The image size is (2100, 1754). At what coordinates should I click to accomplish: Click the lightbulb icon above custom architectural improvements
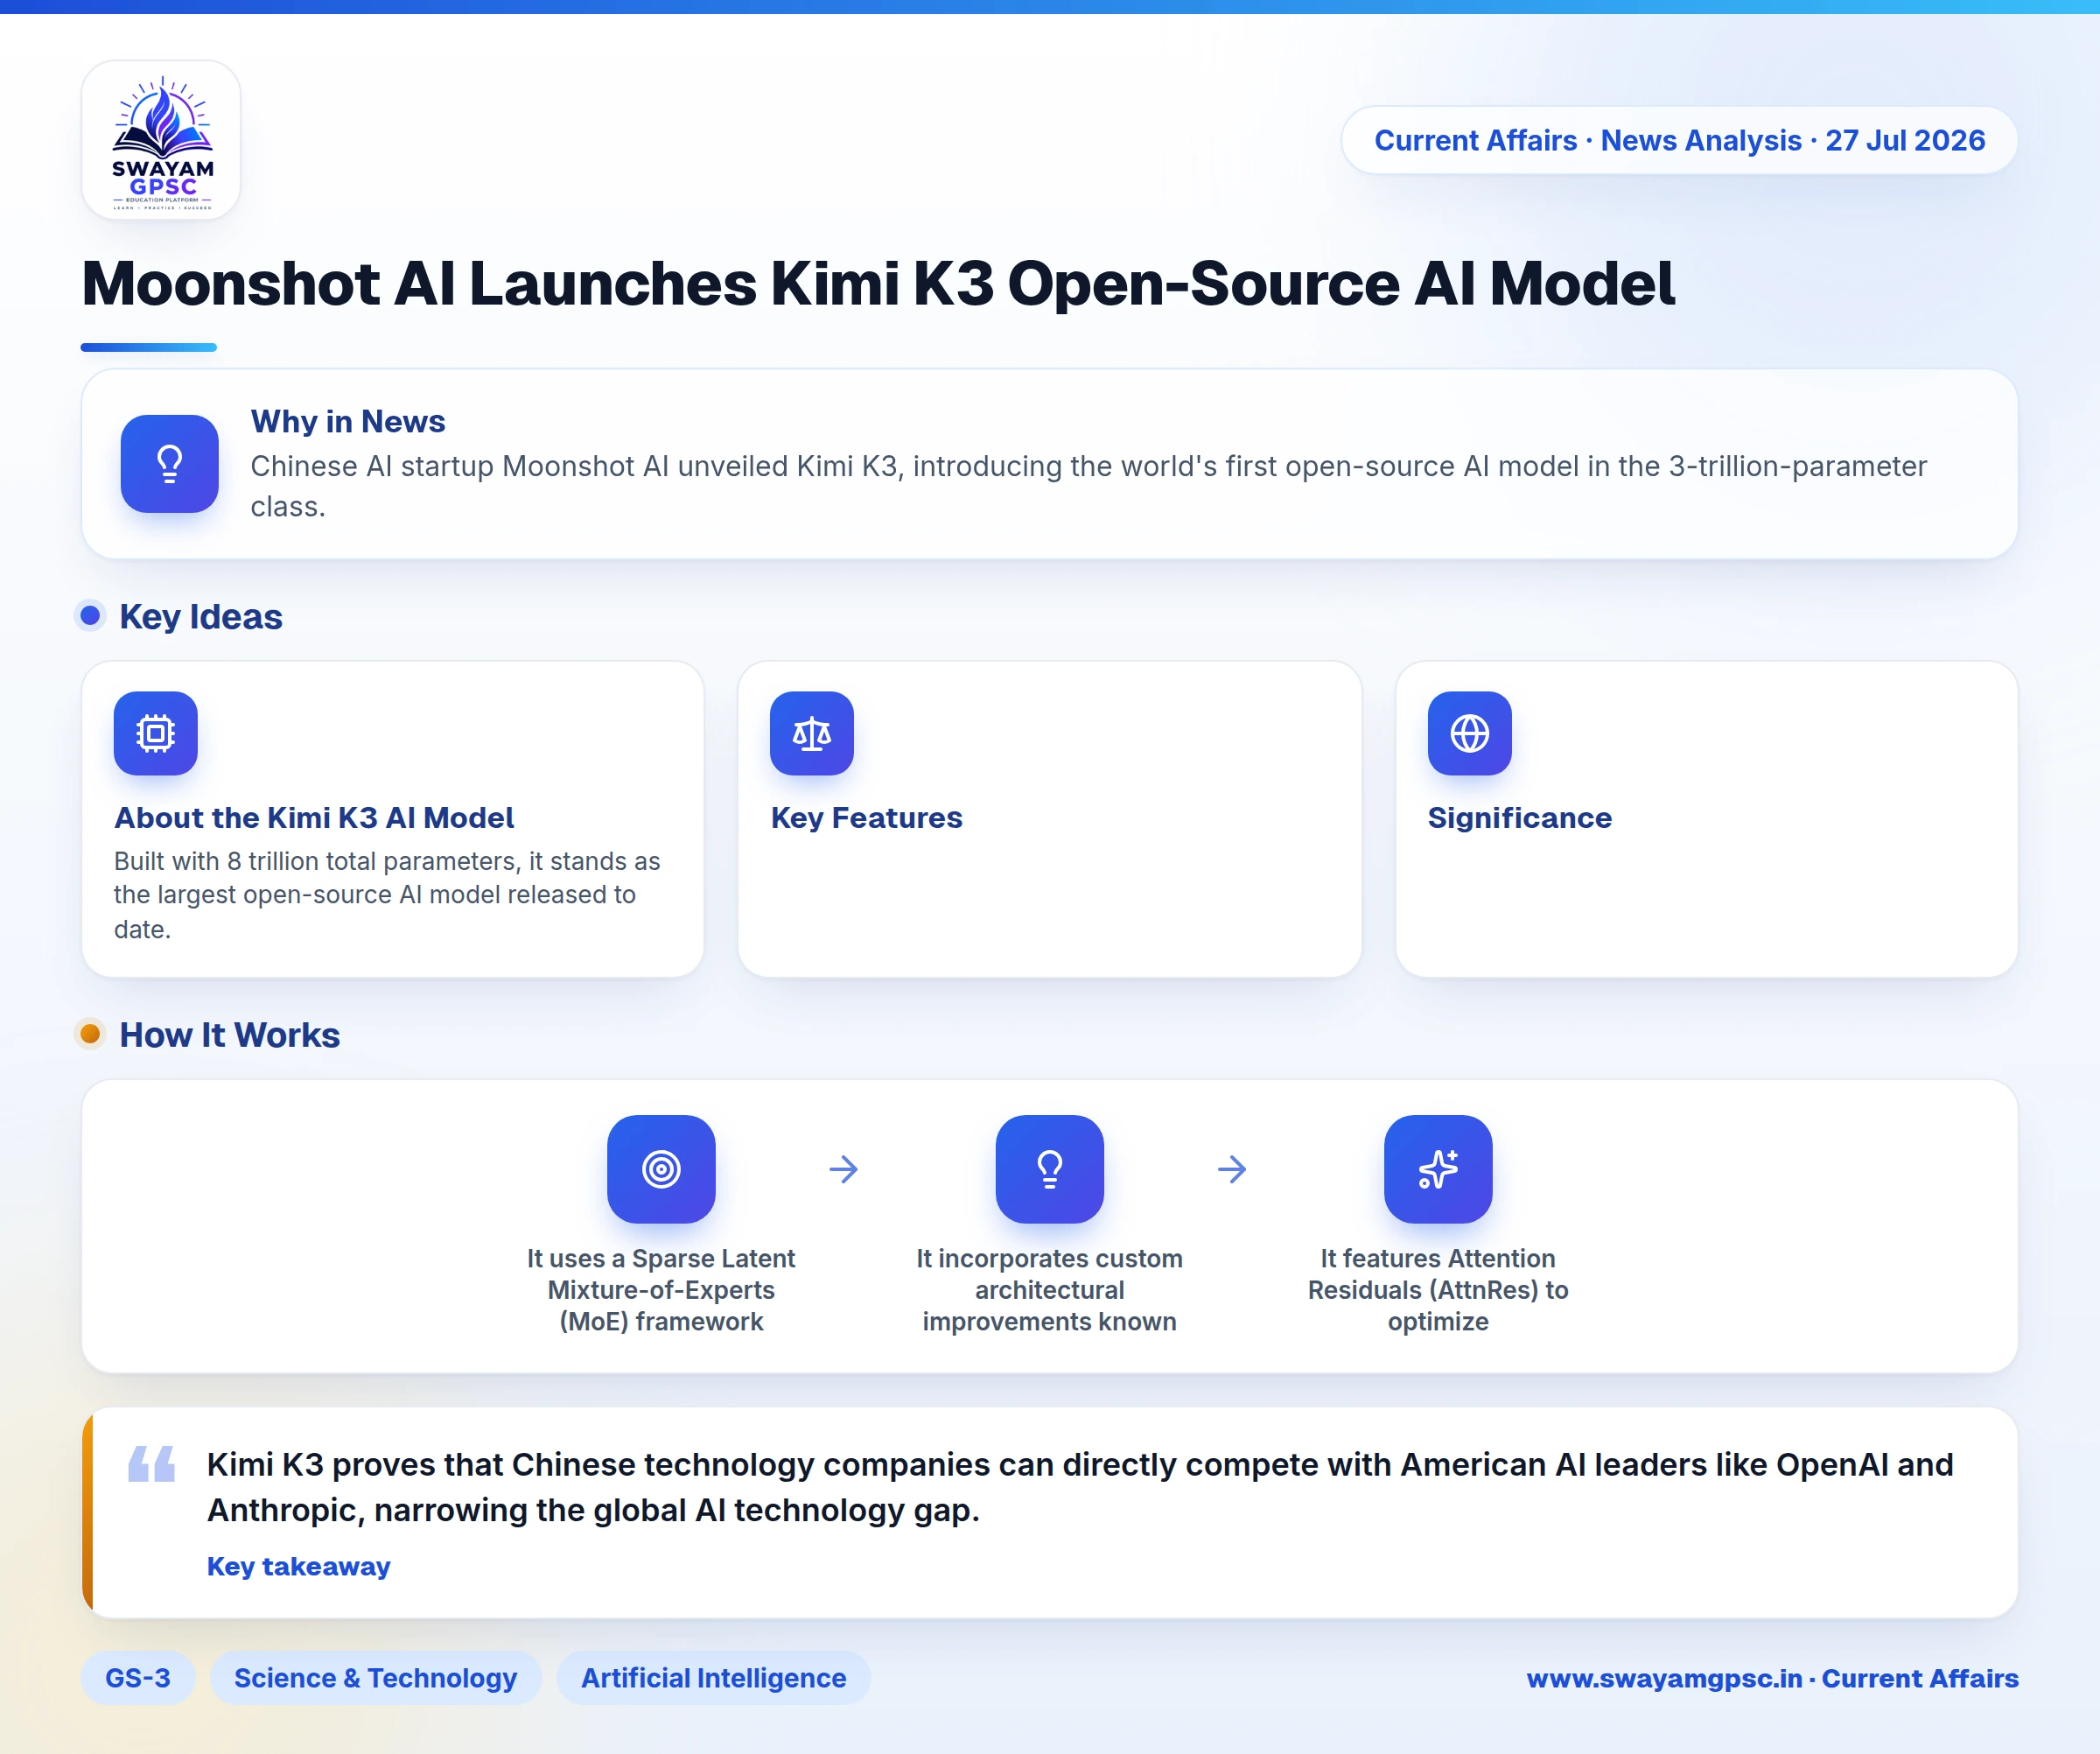(x=1050, y=1169)
